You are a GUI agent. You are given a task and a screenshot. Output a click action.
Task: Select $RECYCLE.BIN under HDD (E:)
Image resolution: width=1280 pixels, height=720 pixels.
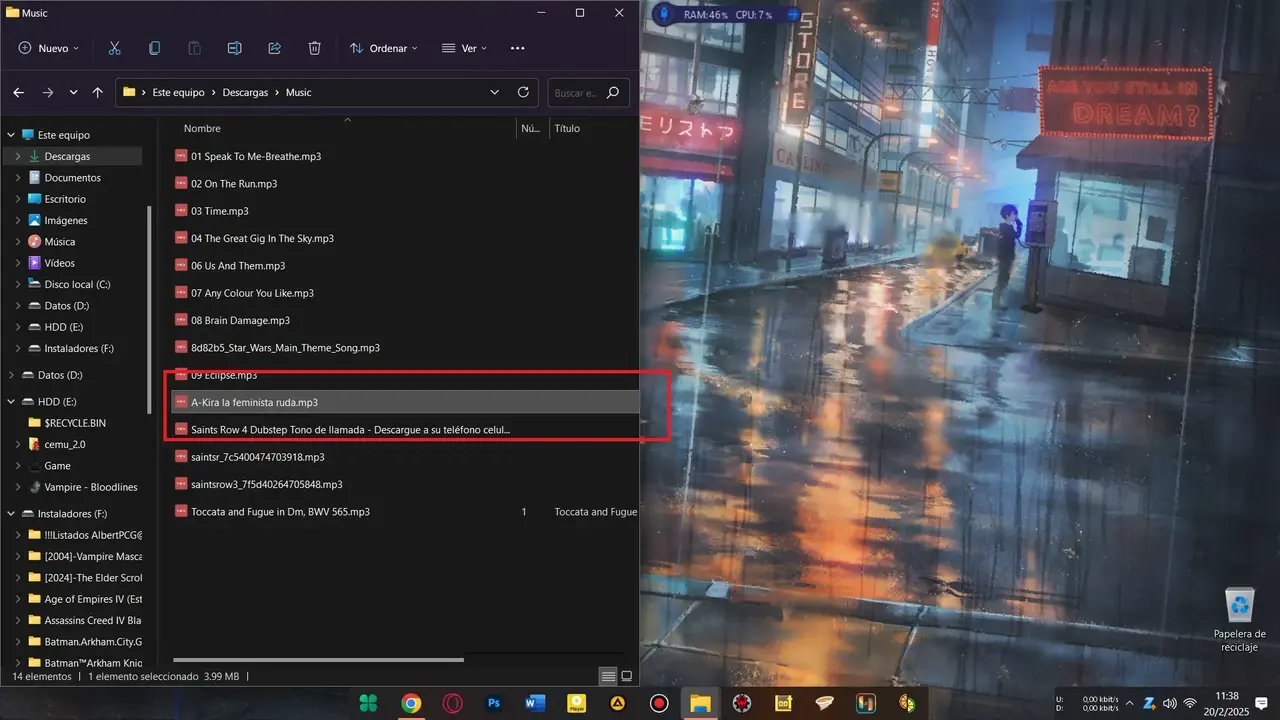75,423
